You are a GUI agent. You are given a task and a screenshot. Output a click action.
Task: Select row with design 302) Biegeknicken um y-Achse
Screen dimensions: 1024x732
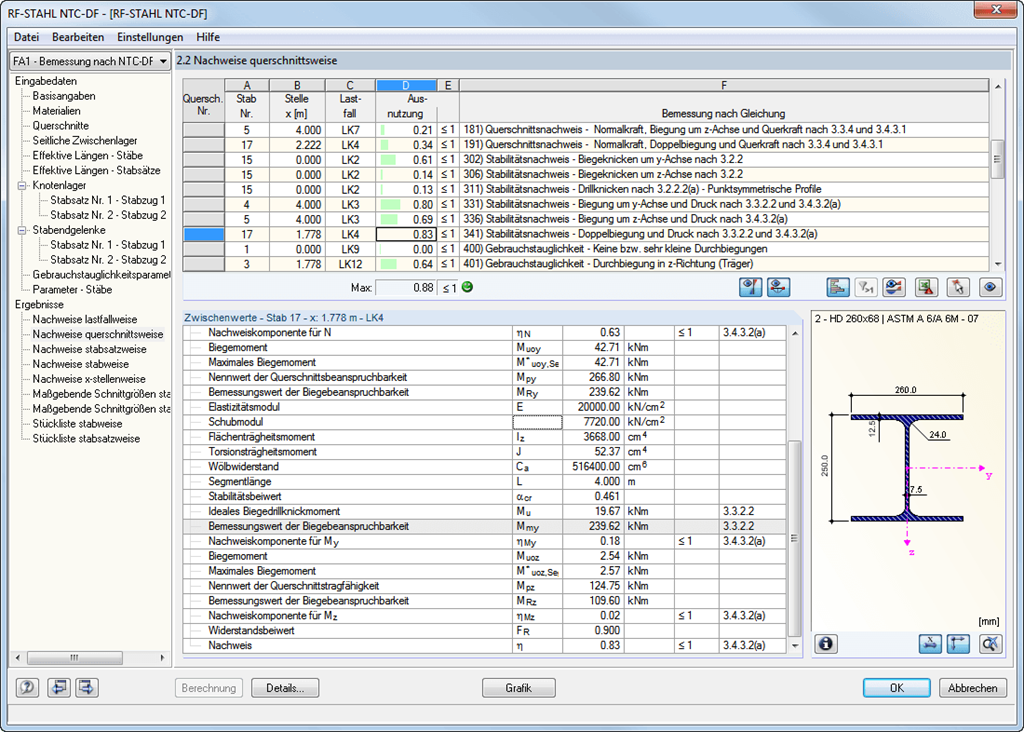tap(586, 160)
